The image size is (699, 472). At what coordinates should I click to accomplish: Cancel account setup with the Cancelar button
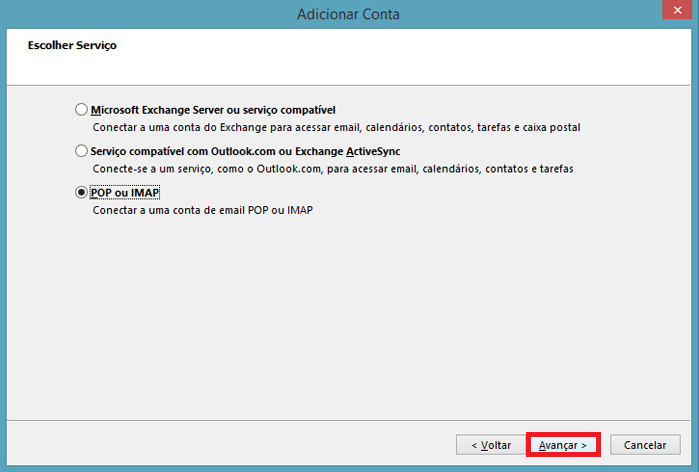coord(645,444)
